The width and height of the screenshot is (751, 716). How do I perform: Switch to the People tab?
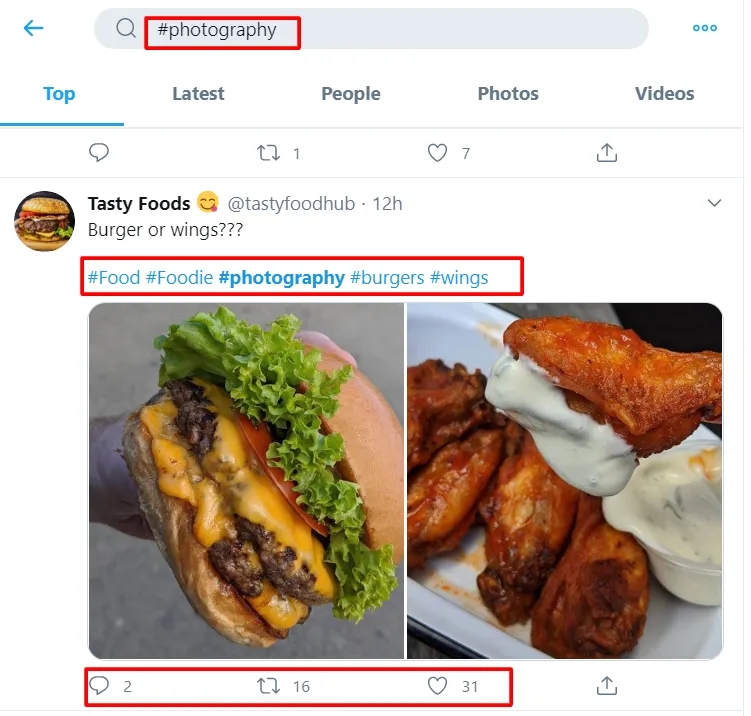tap(351, 94)
